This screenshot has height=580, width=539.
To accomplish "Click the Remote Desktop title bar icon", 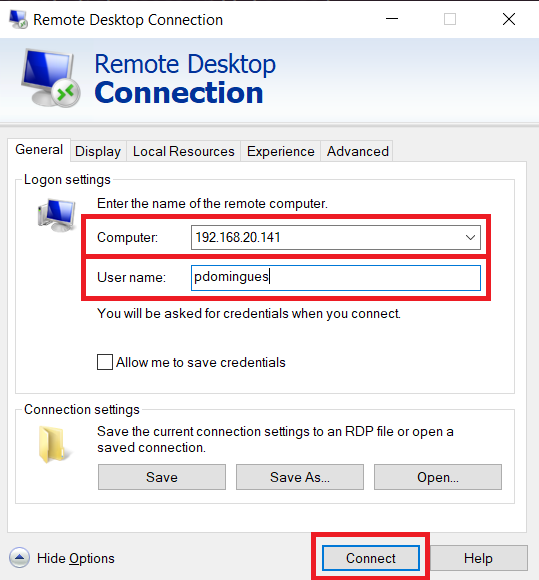I will pos(18,19).
